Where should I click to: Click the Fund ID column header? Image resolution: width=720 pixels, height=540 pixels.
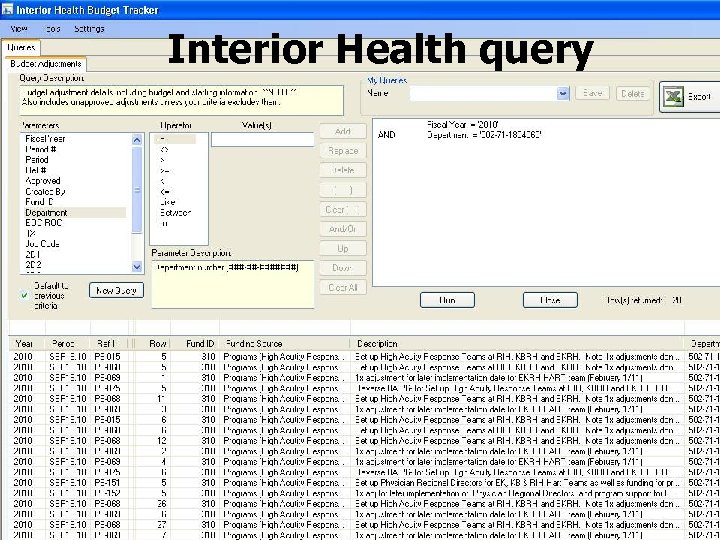195,343
